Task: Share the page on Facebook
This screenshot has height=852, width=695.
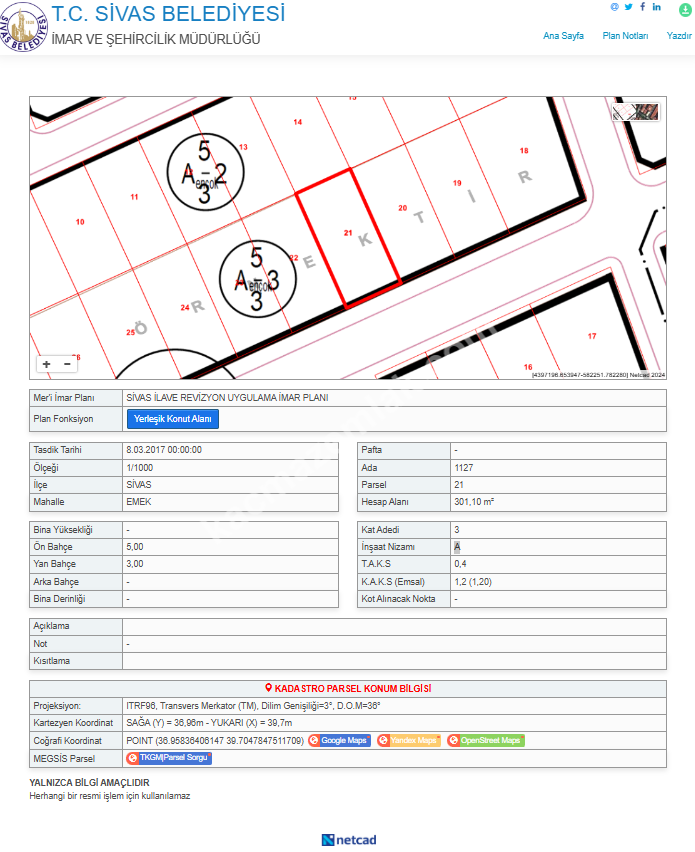Action: 642,7
